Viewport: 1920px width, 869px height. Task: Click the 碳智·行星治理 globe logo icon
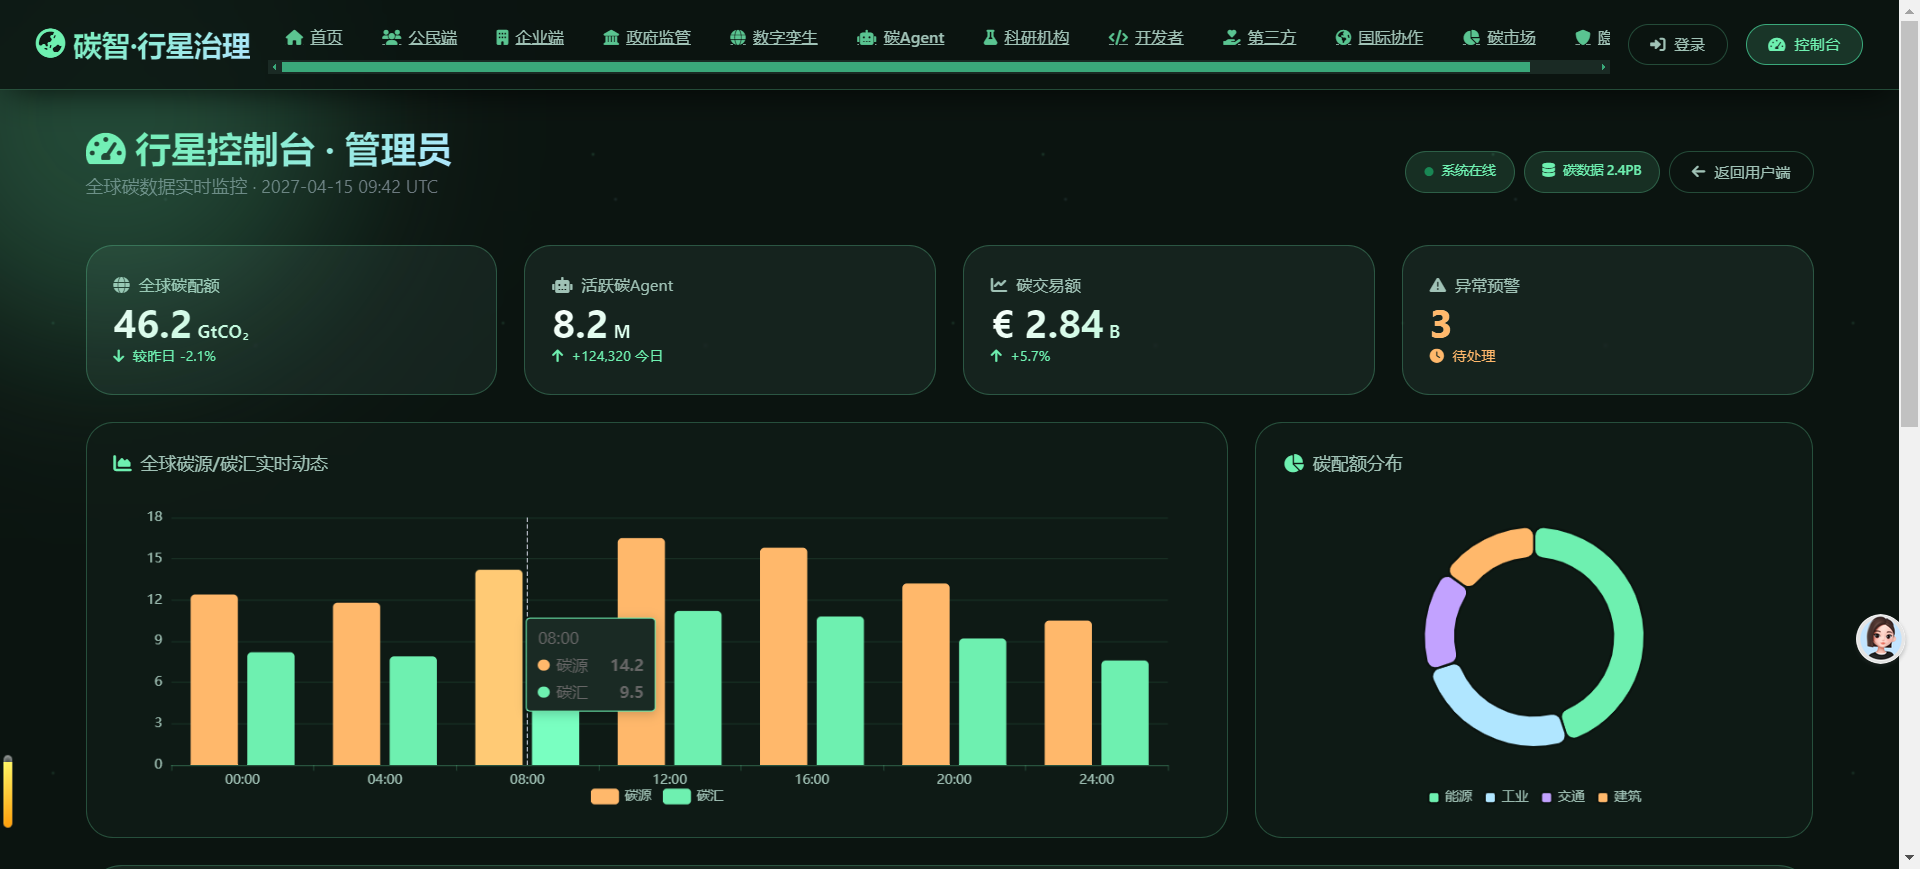pyautogui.click(x=50, y=43)
